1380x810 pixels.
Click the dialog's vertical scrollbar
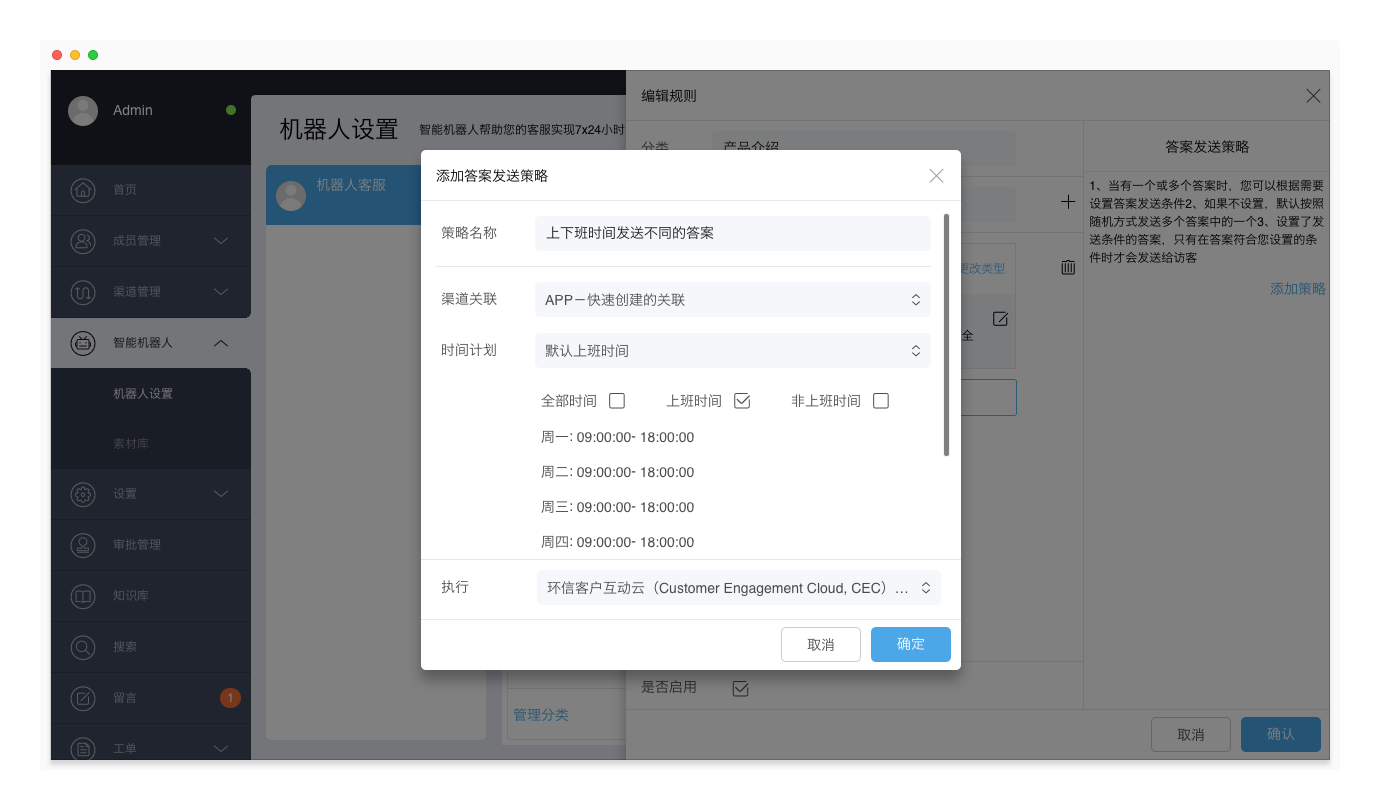tap(946, 335)
